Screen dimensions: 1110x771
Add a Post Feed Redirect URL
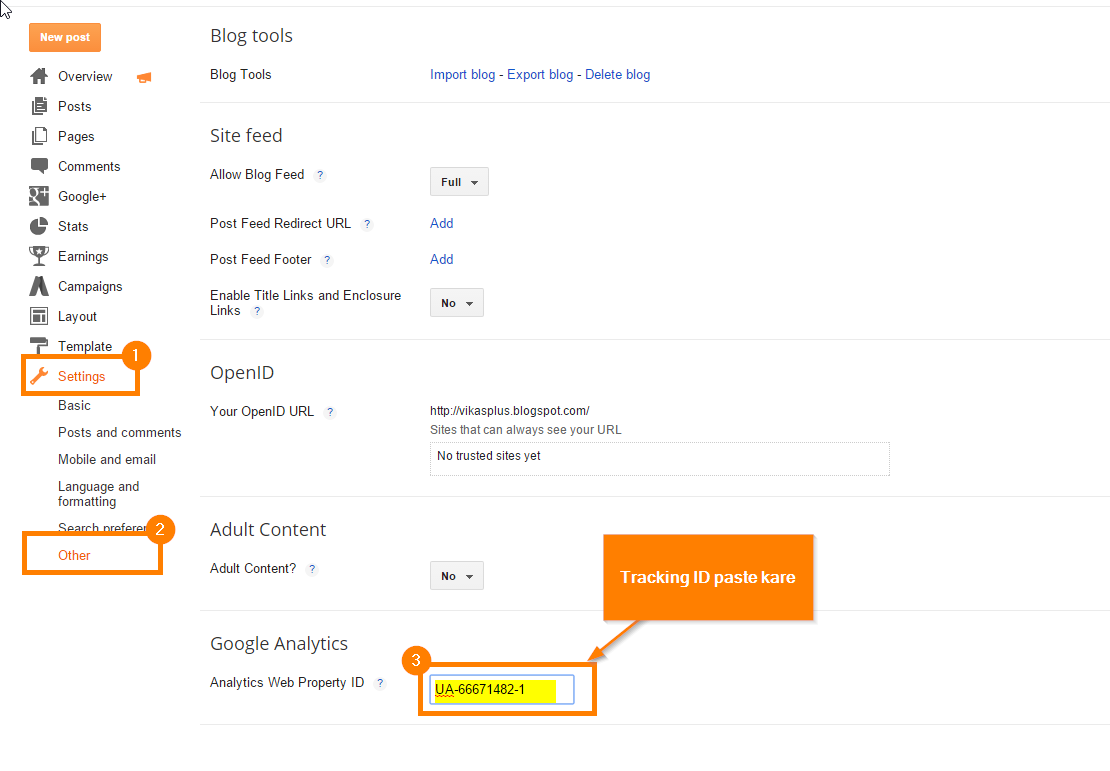click(x=442, y=223)
